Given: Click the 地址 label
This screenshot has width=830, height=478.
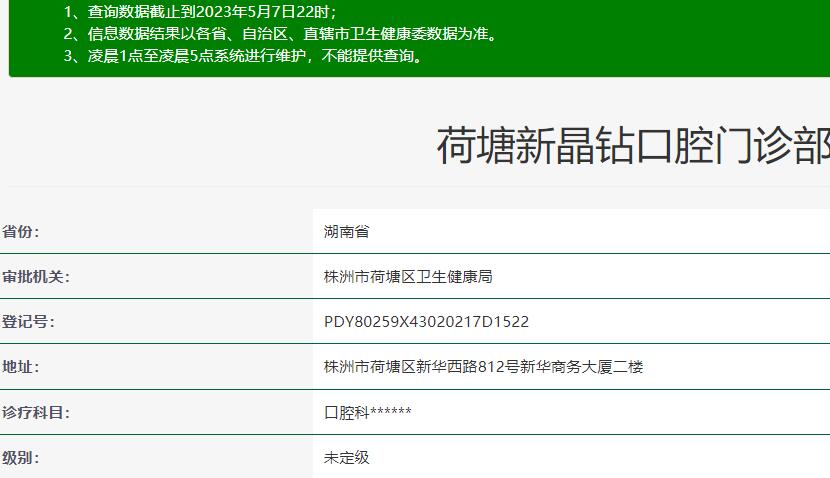Looking at the screenshot, I should point(21,367).
